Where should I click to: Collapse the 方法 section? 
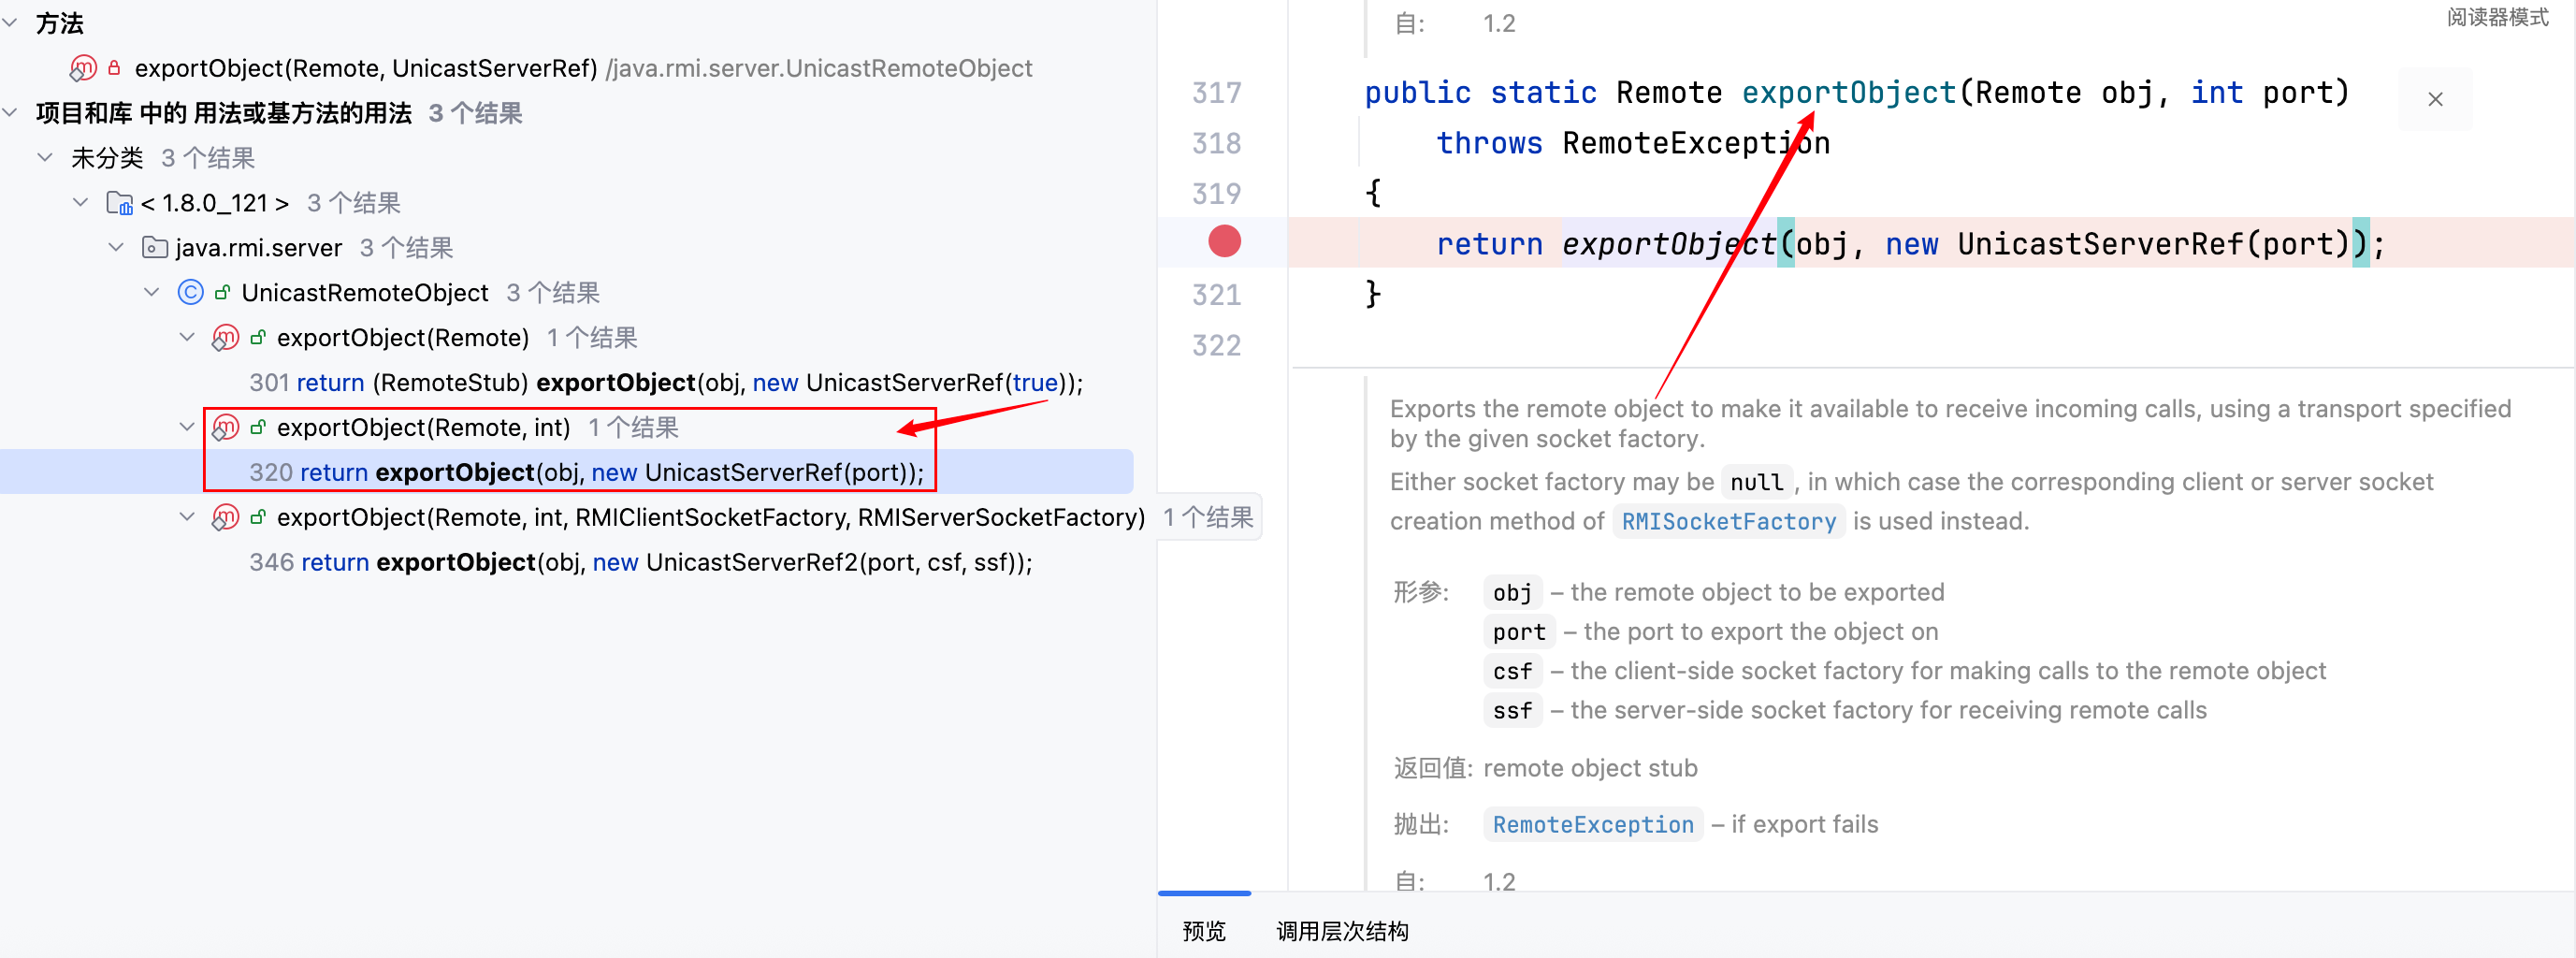point(11,23)
